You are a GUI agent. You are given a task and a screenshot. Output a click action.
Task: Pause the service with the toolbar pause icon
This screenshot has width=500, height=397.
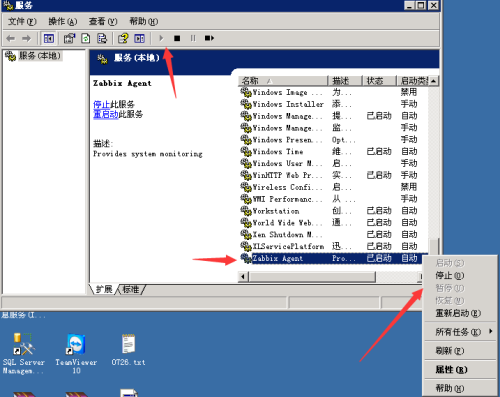pyautogui.click(x=193, y=38)
